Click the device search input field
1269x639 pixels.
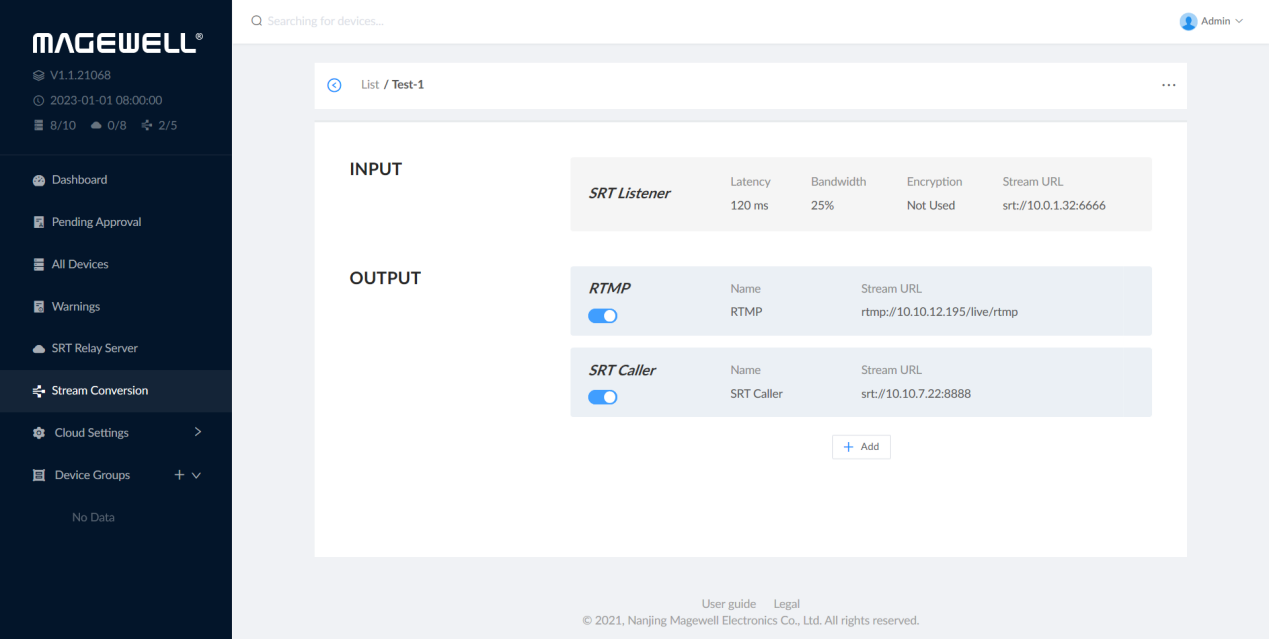[x=400, y=21]
